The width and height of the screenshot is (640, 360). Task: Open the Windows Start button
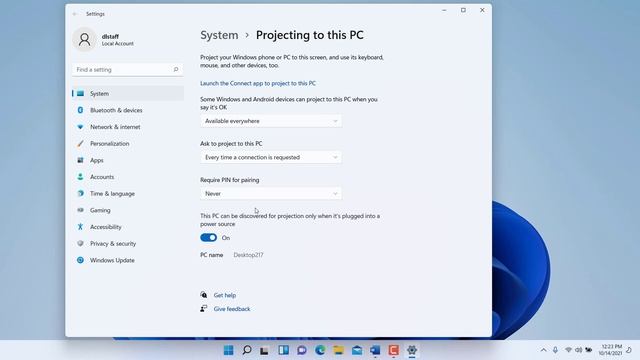tap(229, 350)
